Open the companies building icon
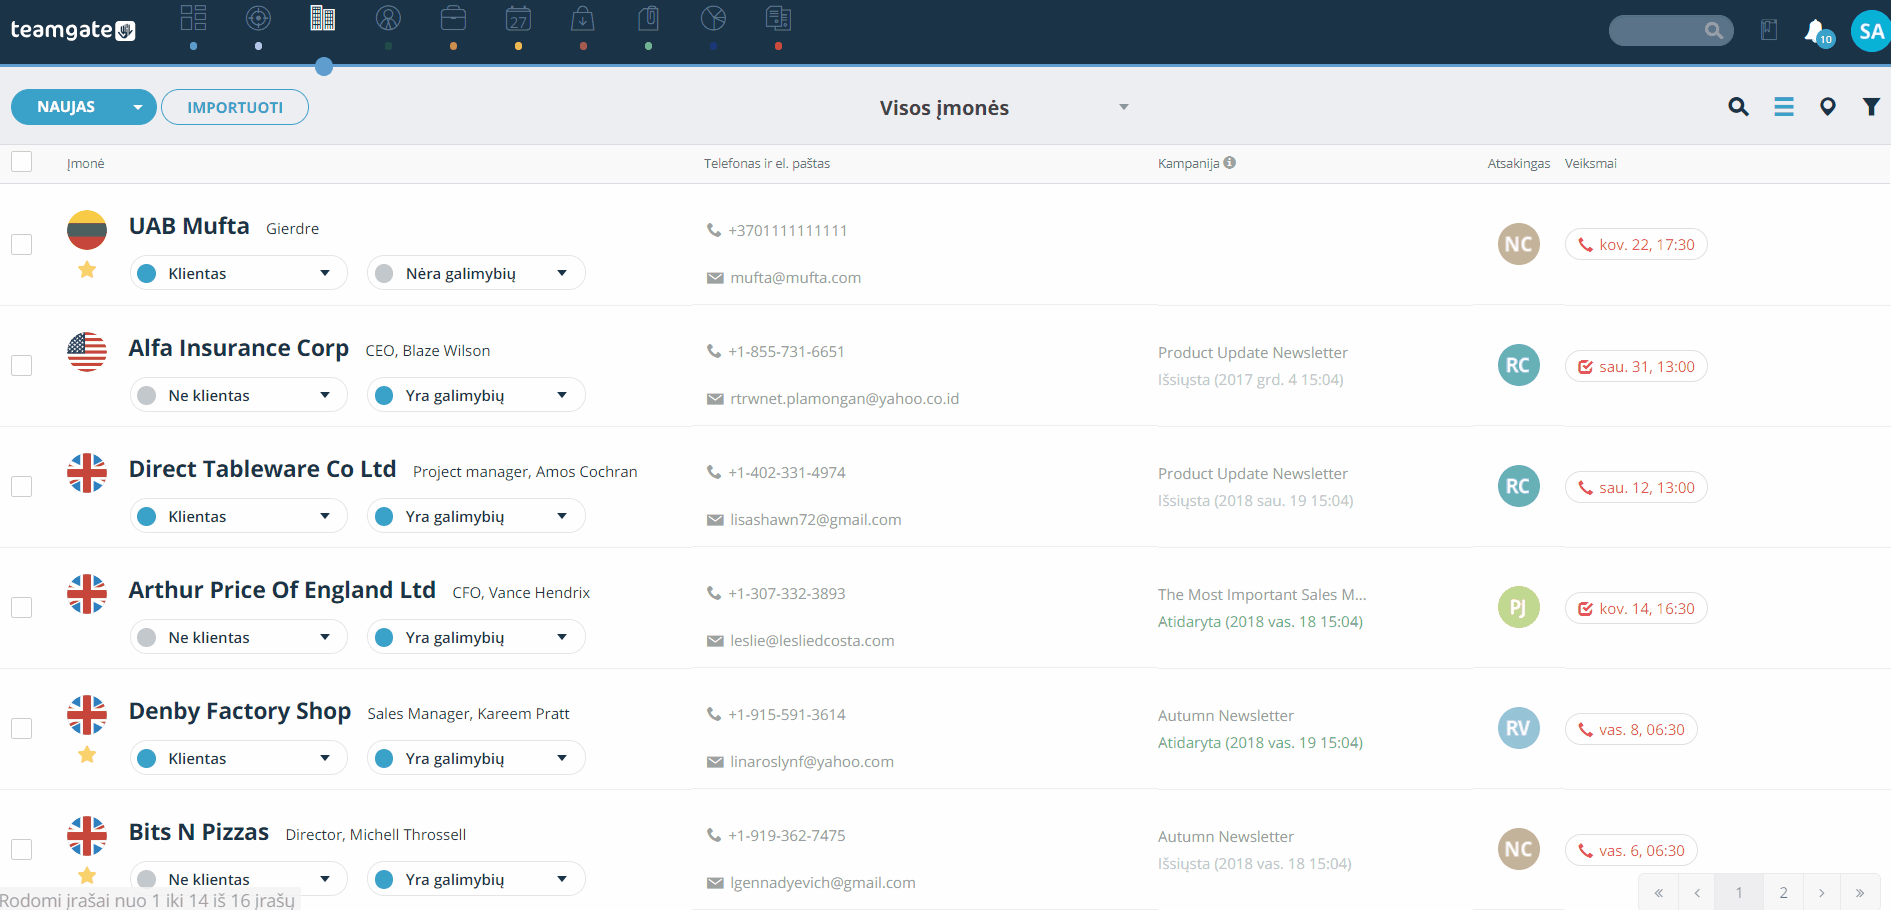1891x910 pixels. [323, 18]
